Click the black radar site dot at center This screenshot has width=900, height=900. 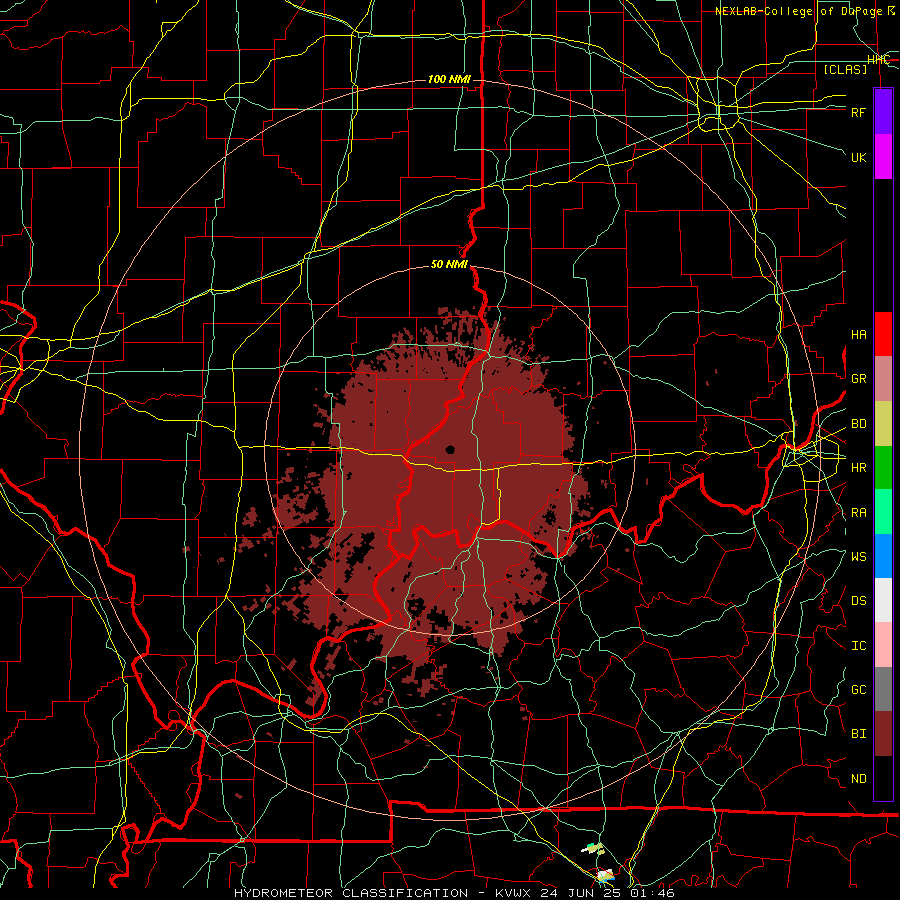click(450, 449)
